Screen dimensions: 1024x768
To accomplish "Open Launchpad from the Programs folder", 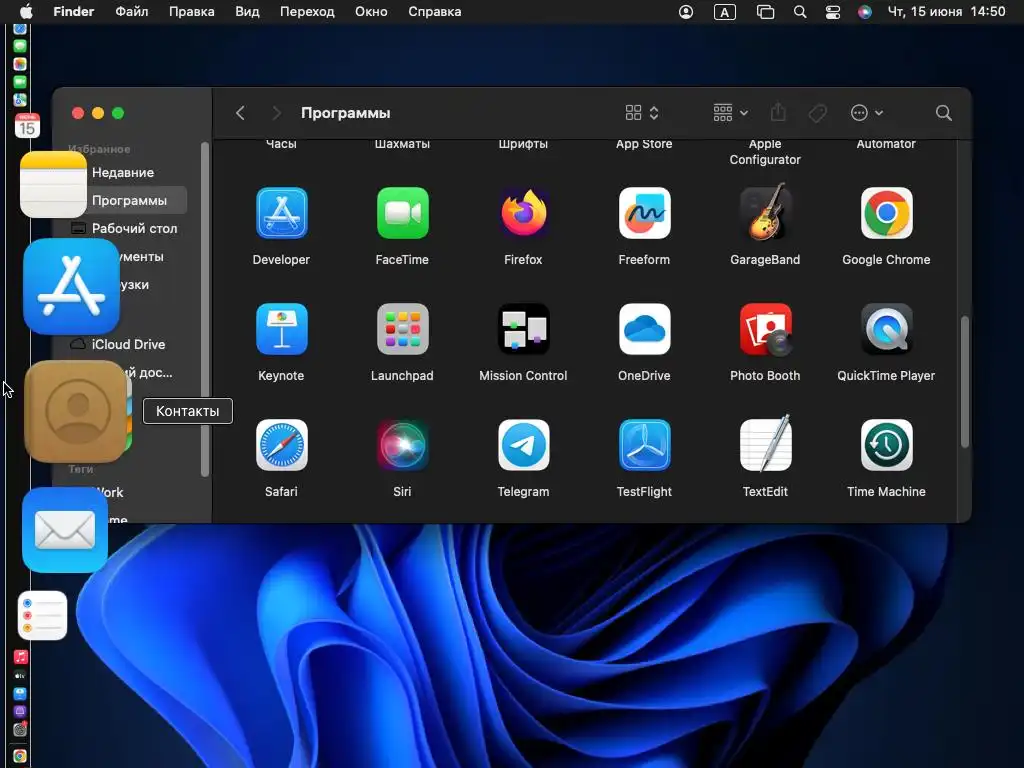I will coord(402,329).
